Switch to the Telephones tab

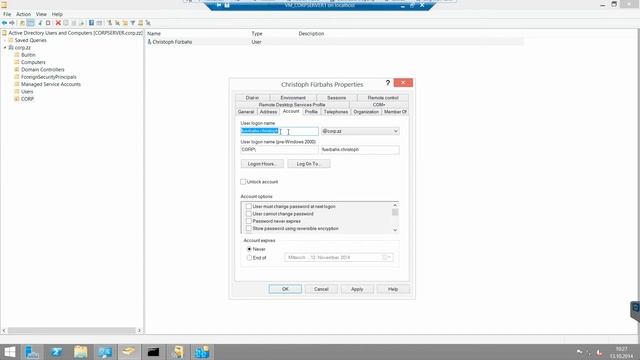336,112
